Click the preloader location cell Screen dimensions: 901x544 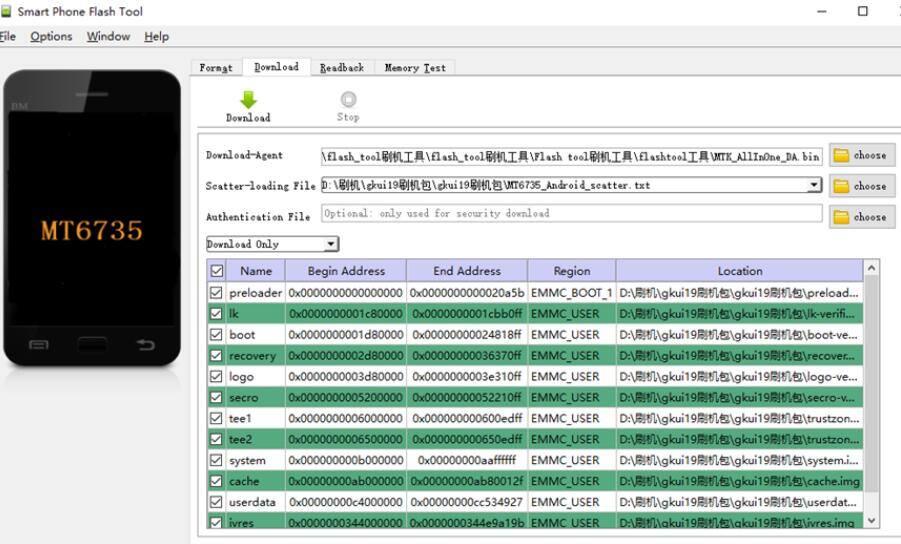[x=740, y=292]
